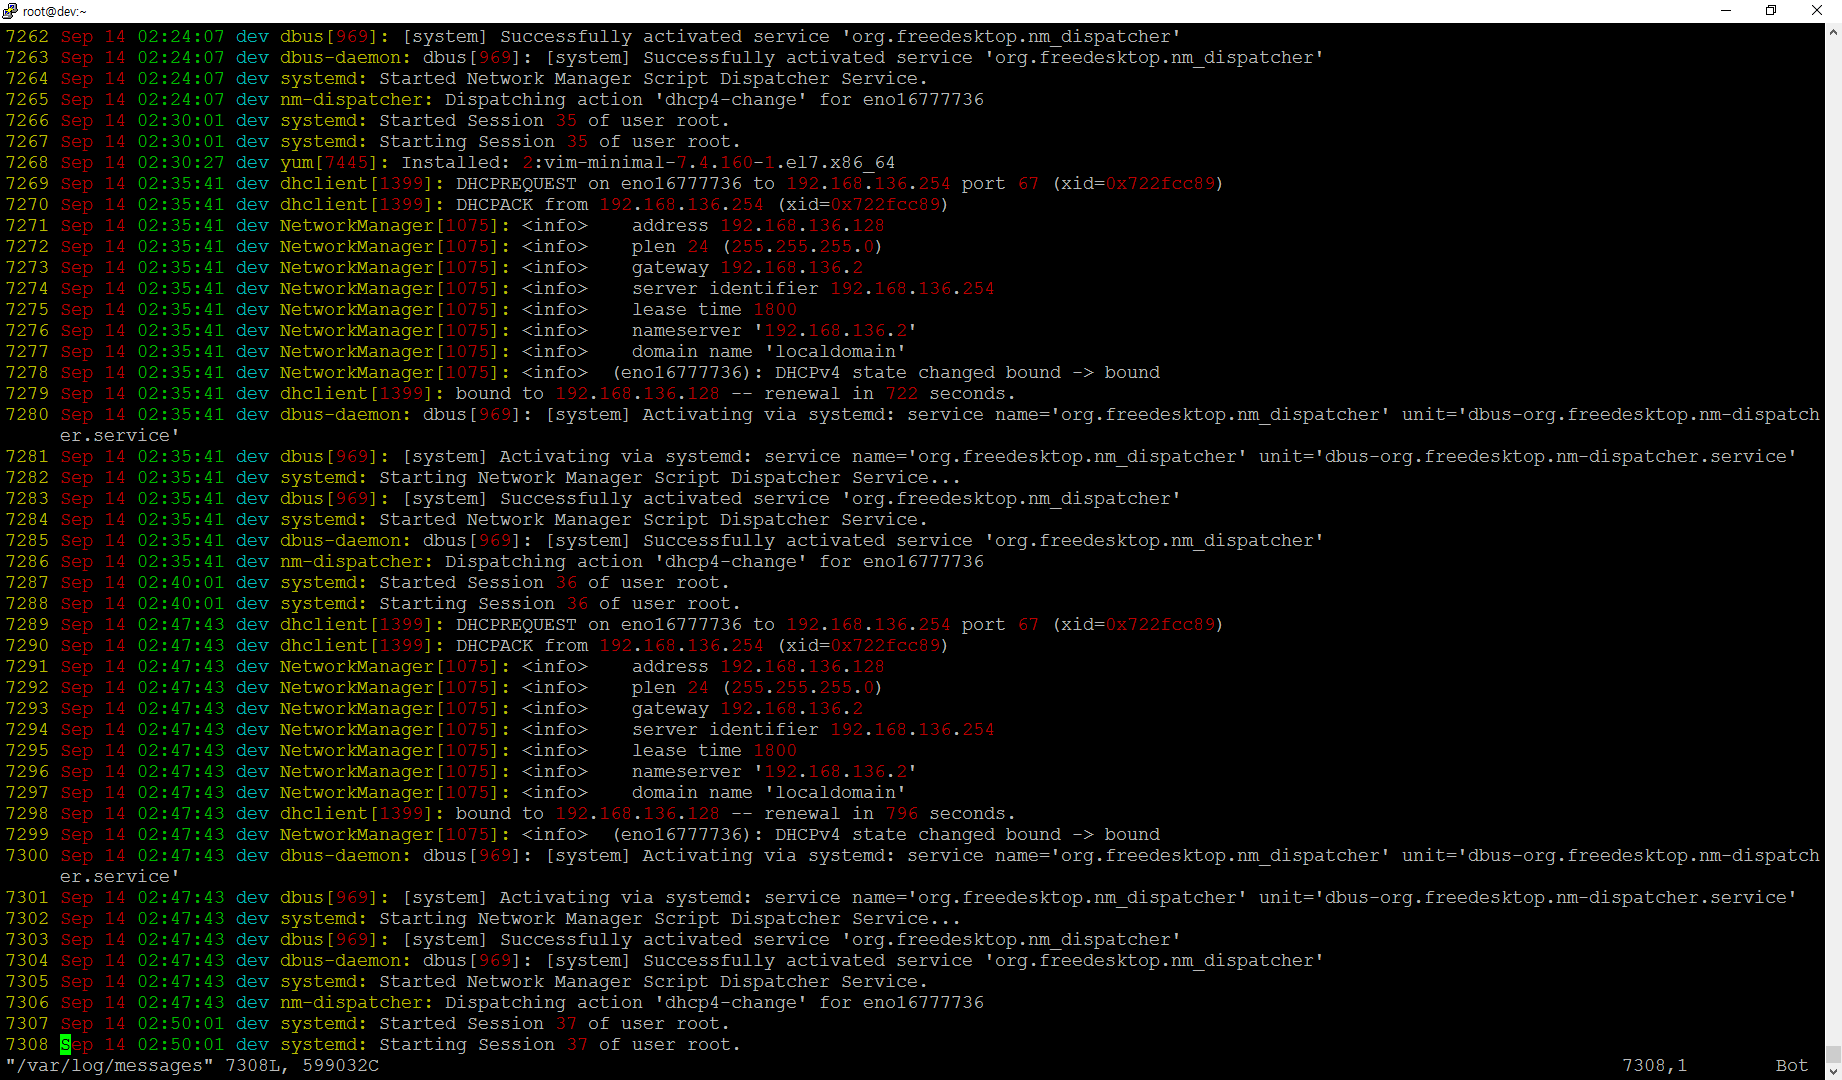The width and height of the screenshot is (1842, 1080).
Task: Click 'dbus-org.freedesktop.nm-dispatcher.service' on line 7281
Action: tap(1555, 457)
